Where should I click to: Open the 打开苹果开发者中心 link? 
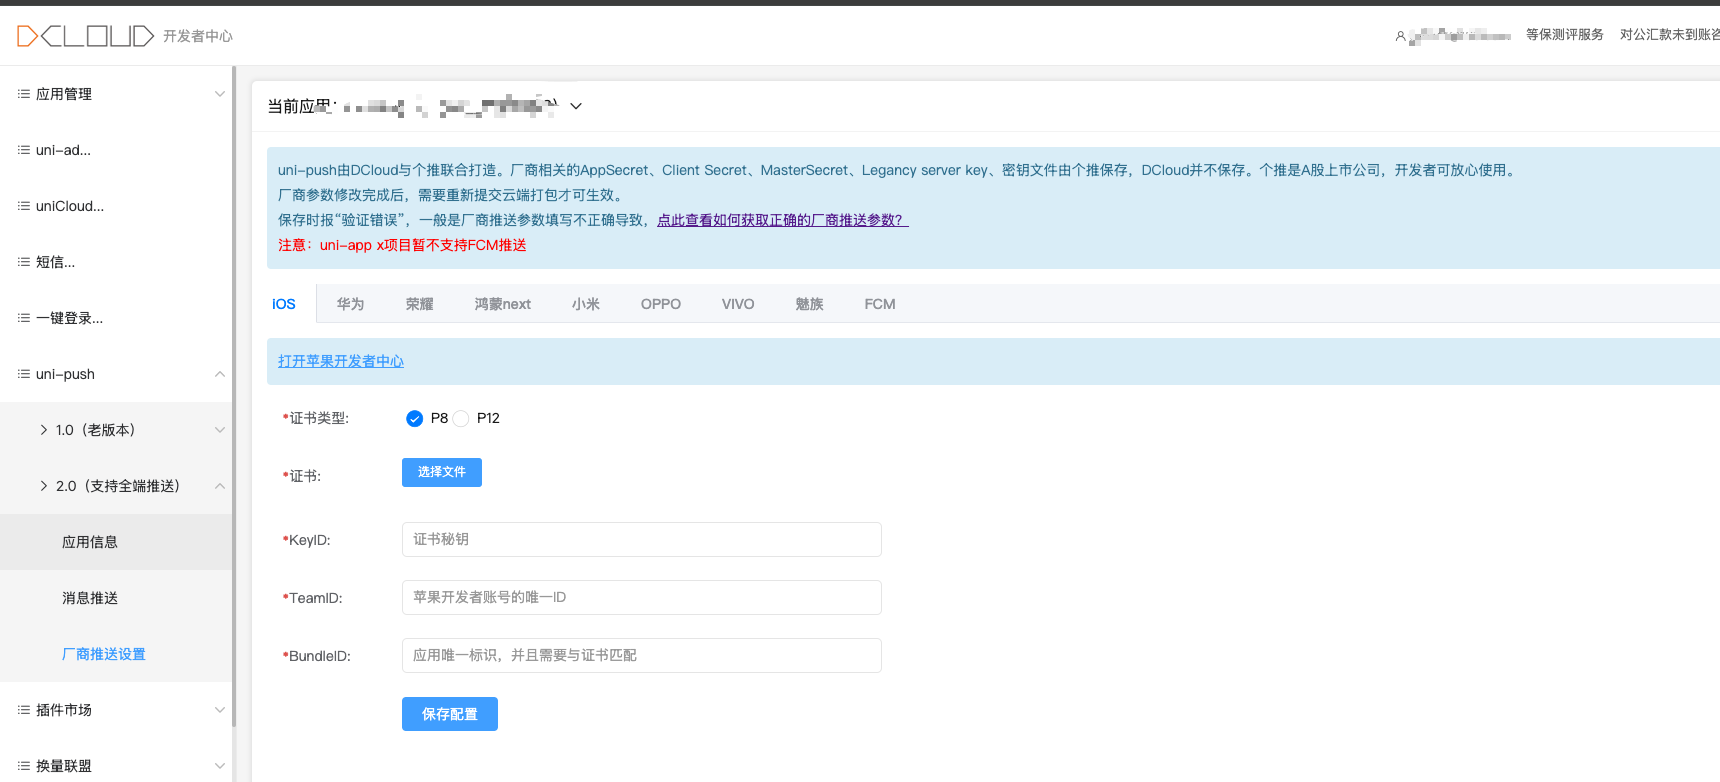[341, 361]
